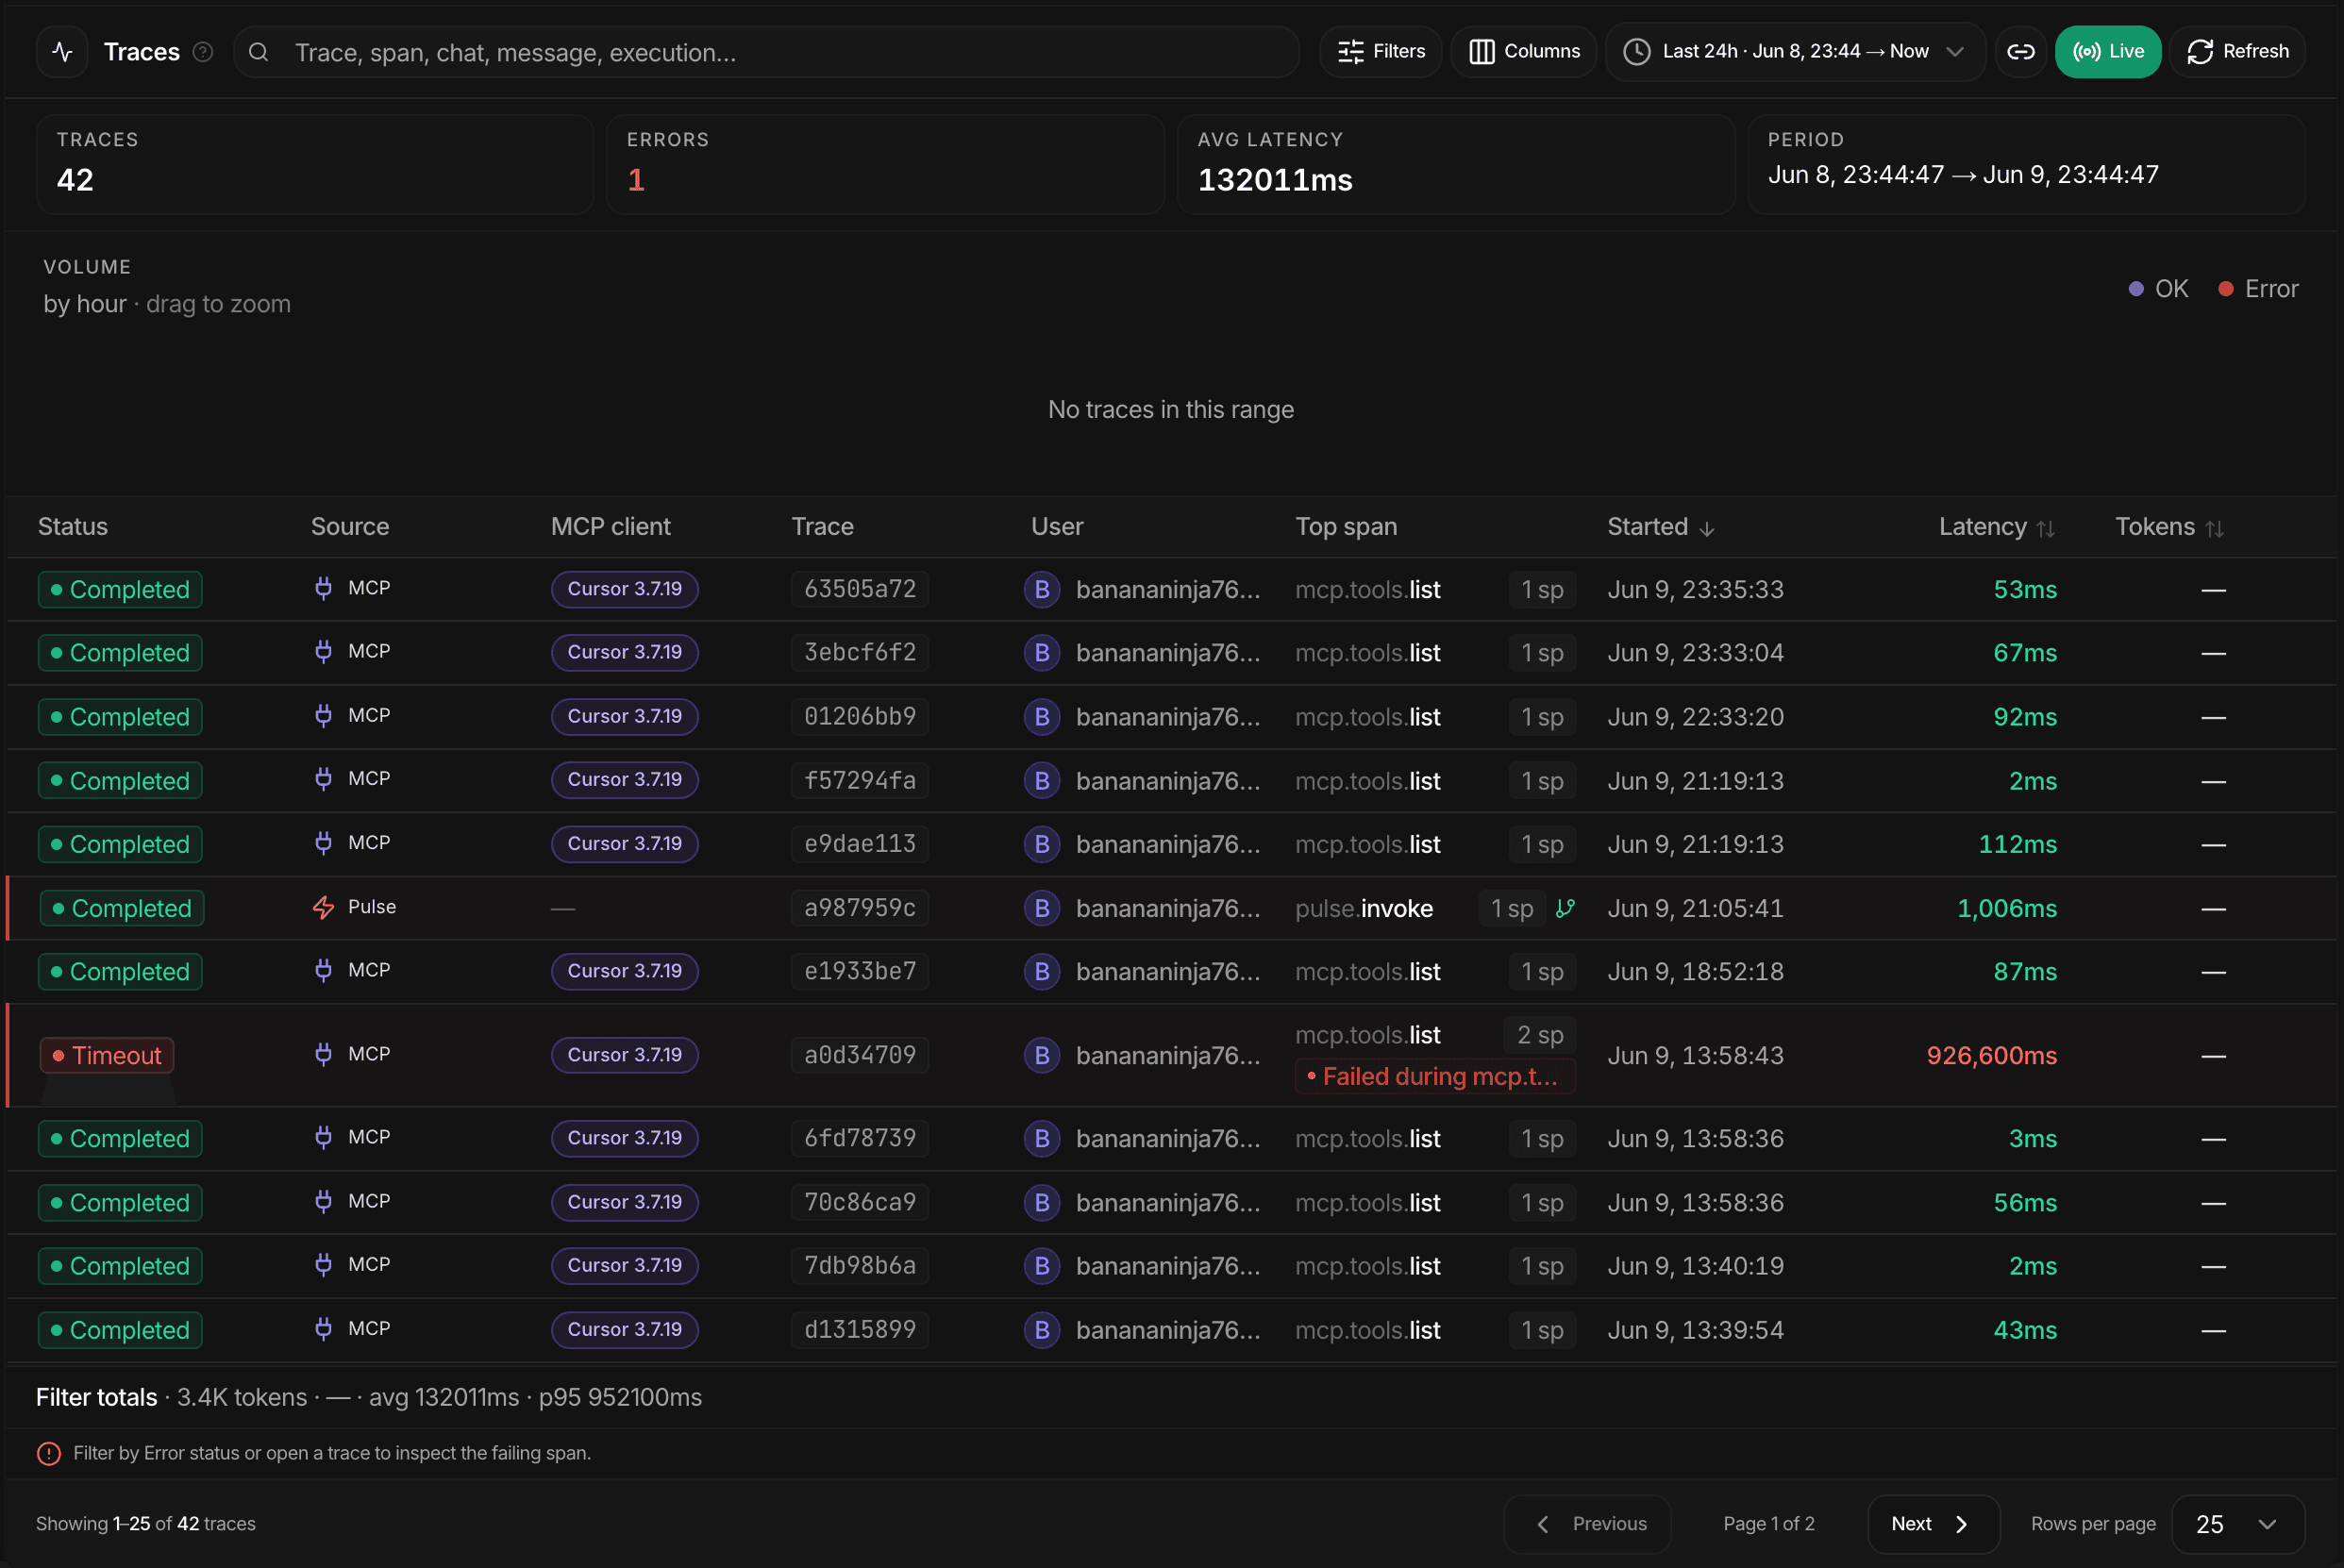
Task: Click the Refresh circular arrows icon
Action: 2200,52
